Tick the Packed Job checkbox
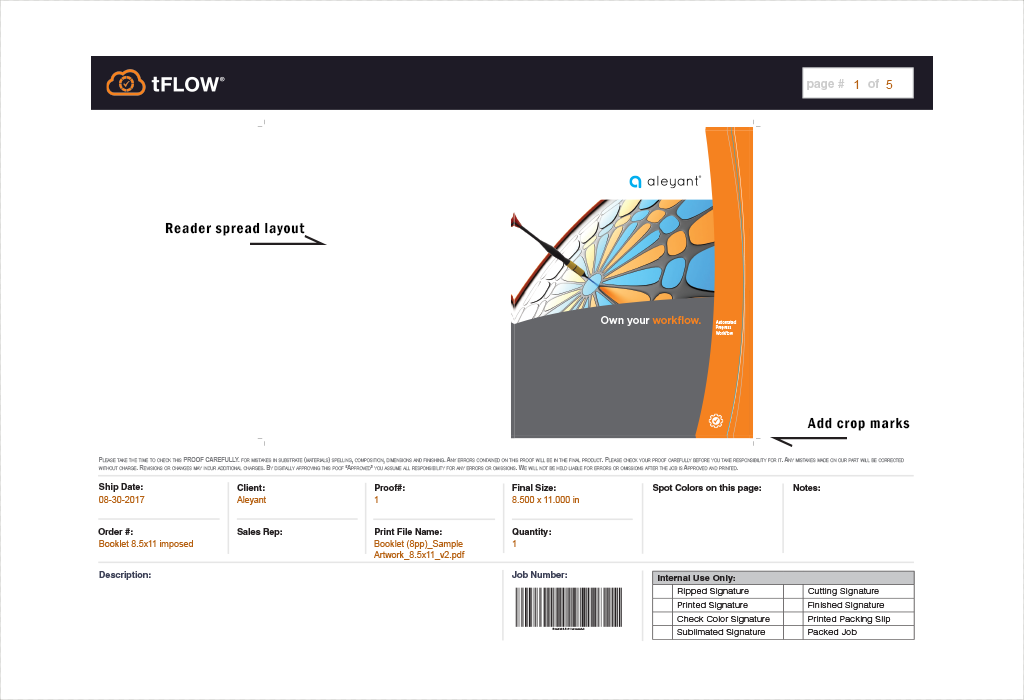Viewport: 1024px width, 700px height. click(793, 632)
